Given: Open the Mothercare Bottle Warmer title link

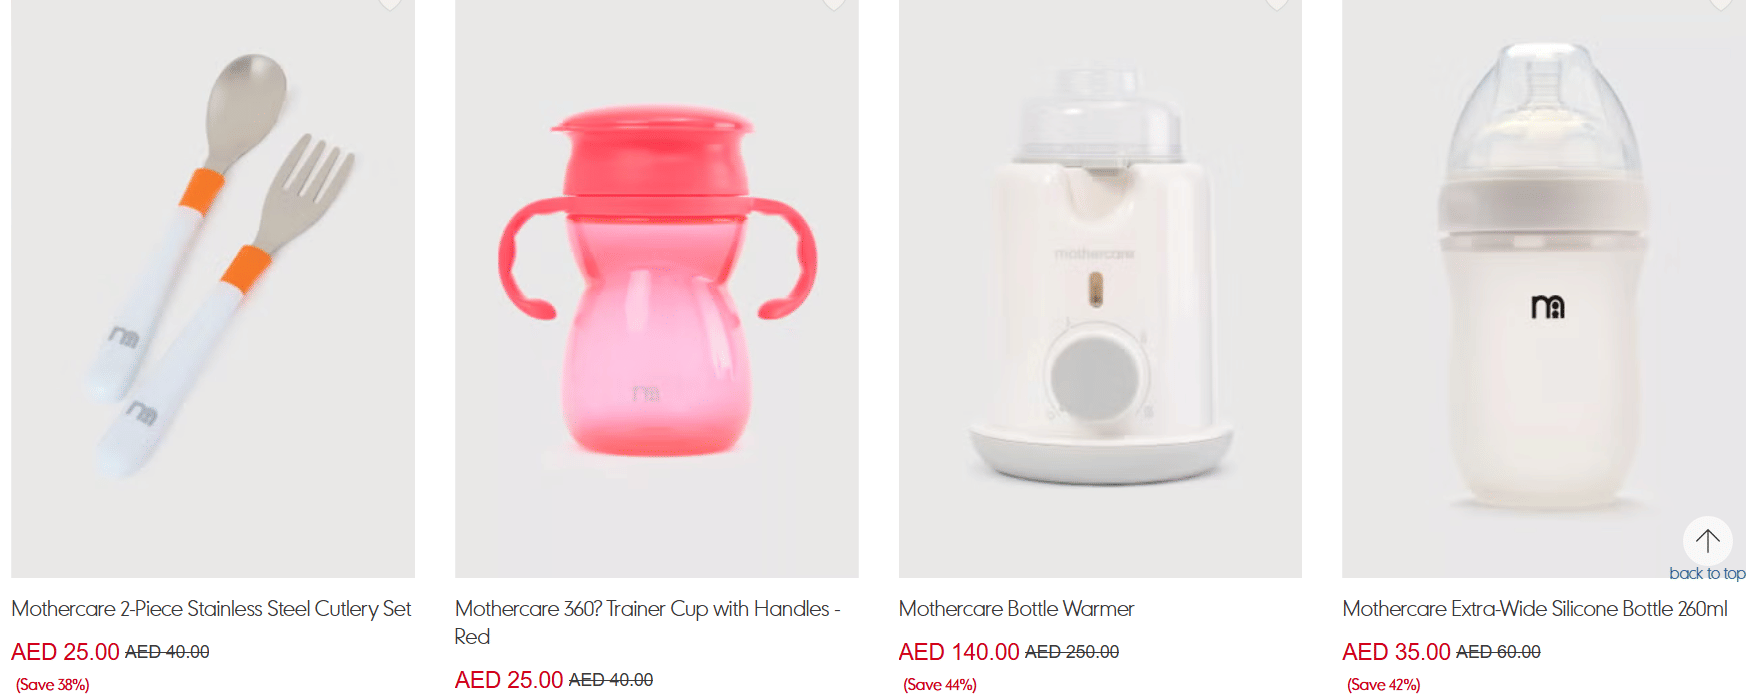Looking at the screenshot, I should click(1016, 608).
